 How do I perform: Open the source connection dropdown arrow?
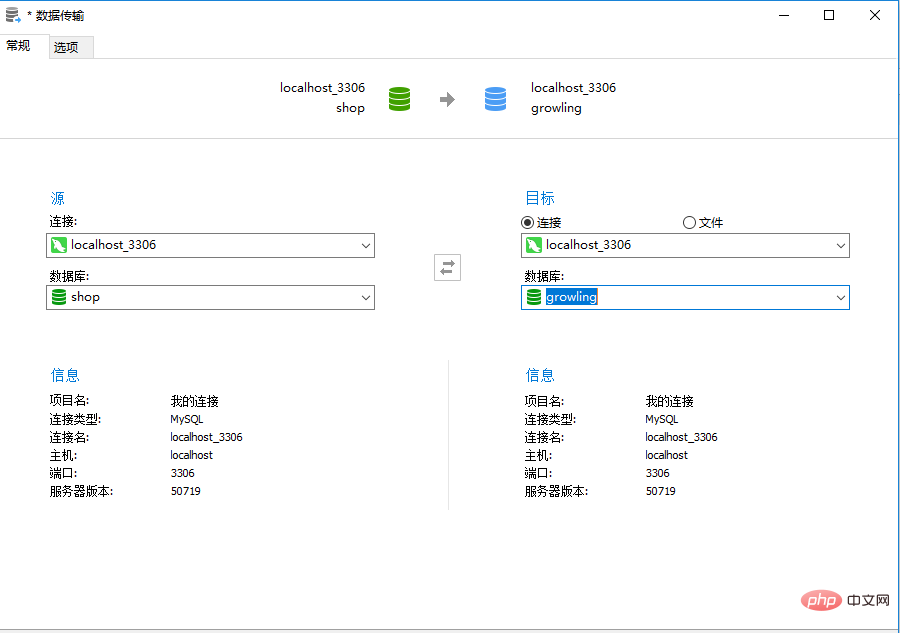(366, 246)
